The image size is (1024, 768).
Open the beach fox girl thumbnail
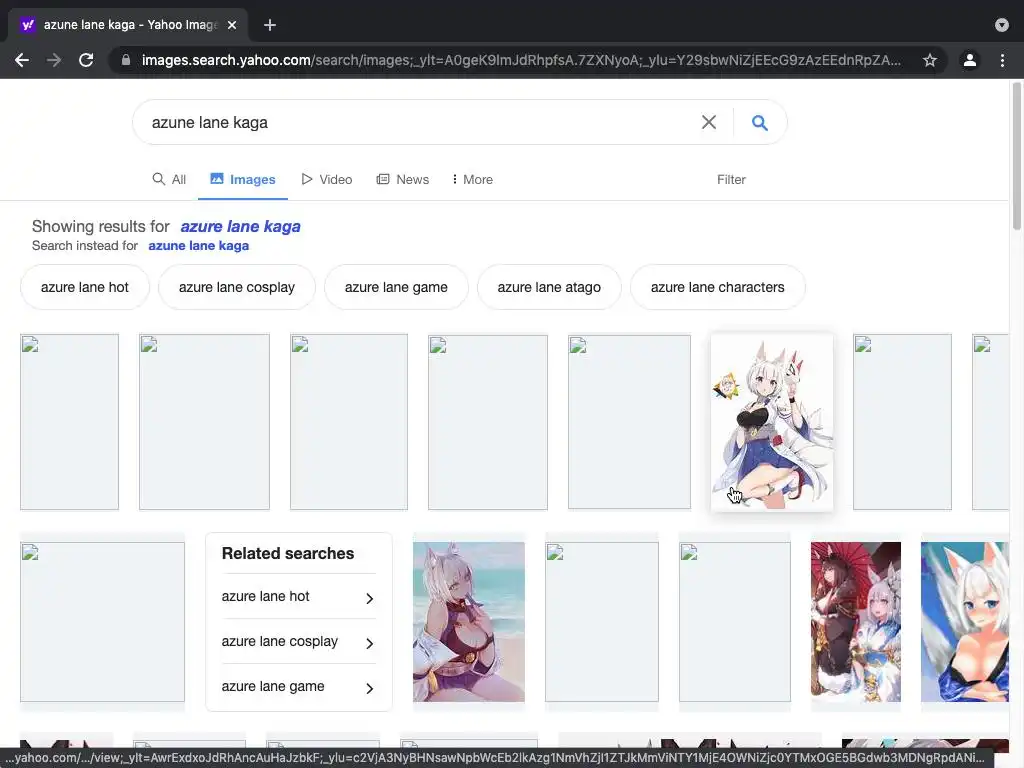point(469,622)
